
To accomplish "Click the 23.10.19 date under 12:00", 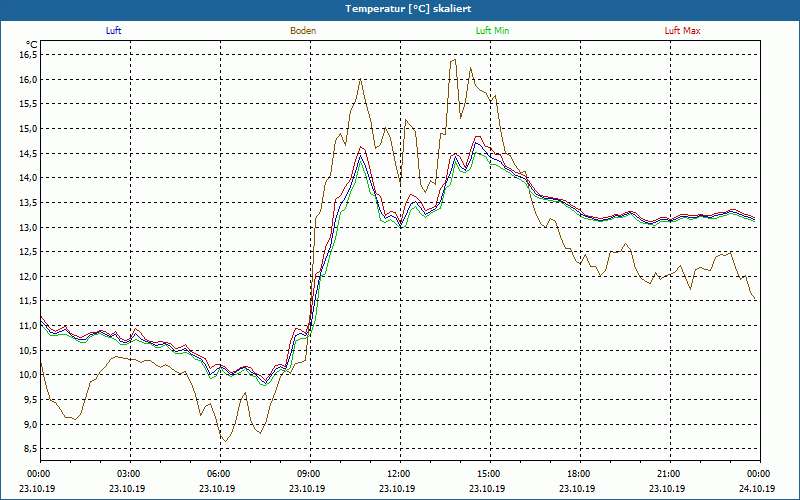I will point(397,489).
